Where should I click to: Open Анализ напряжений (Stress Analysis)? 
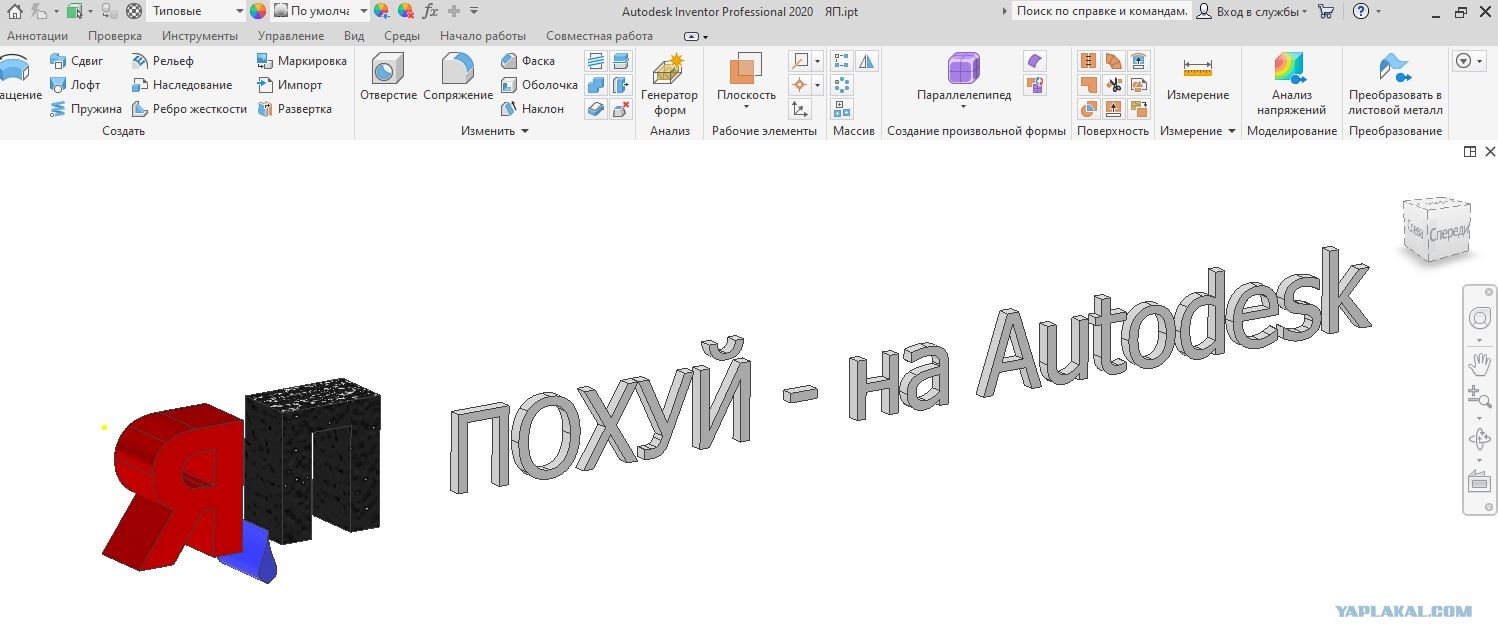pos(1291,84)
